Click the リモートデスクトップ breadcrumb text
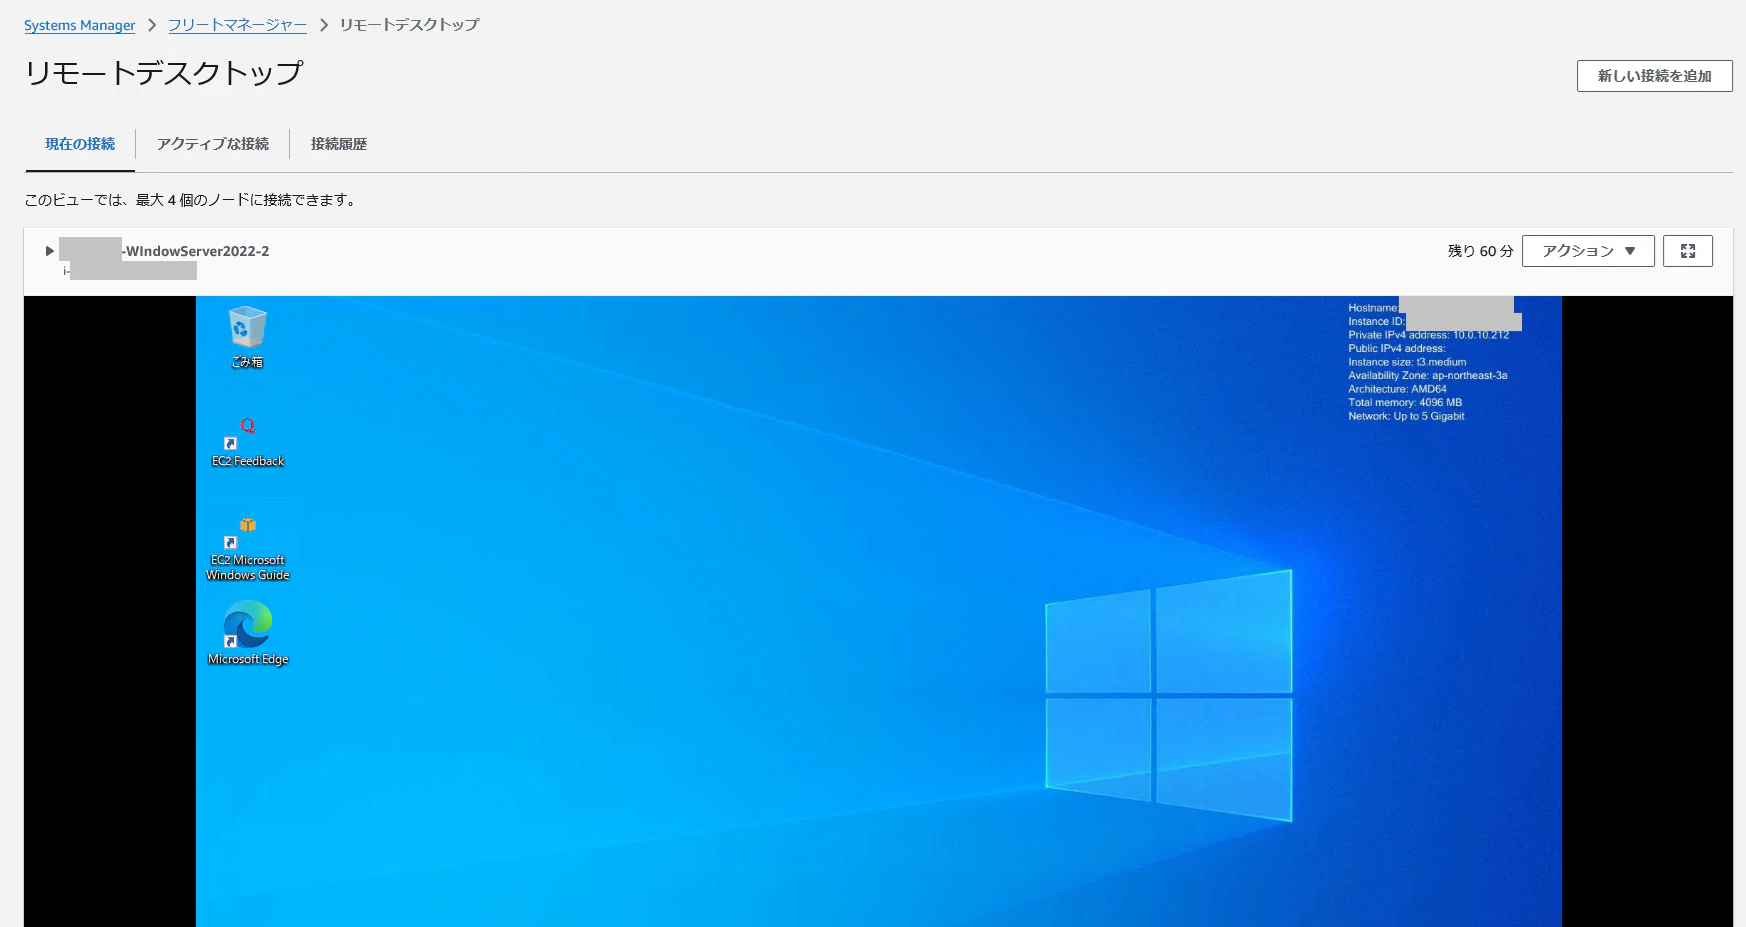The width and height of the screenshot is (1746, 927). coord(409,25)
